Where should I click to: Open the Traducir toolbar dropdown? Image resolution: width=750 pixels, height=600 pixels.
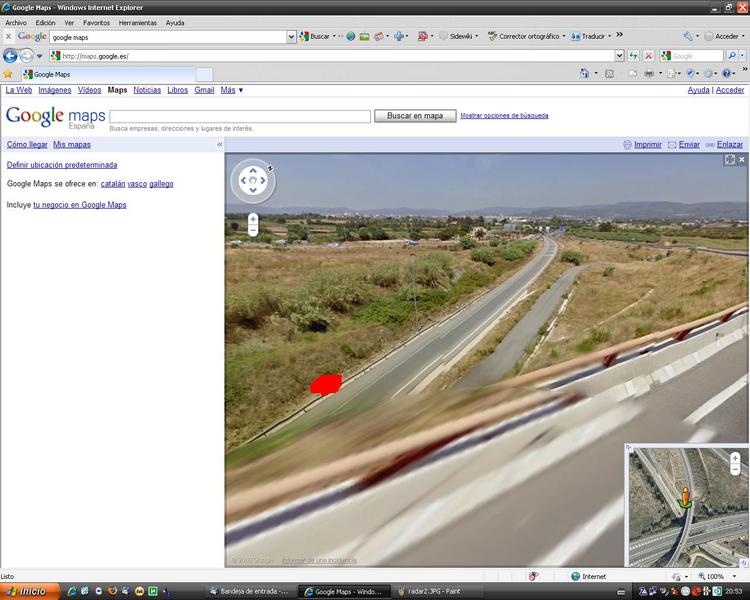point(592,36)
